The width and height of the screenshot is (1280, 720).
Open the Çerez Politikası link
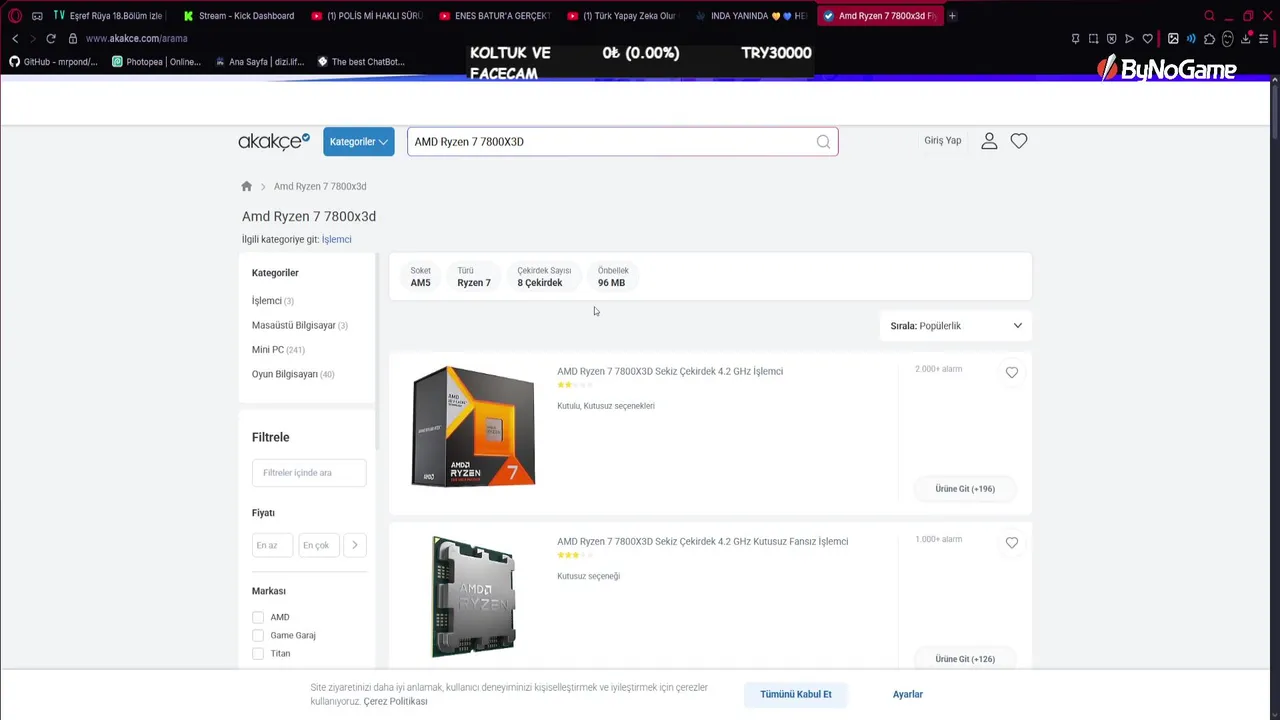tap(395, 702)
